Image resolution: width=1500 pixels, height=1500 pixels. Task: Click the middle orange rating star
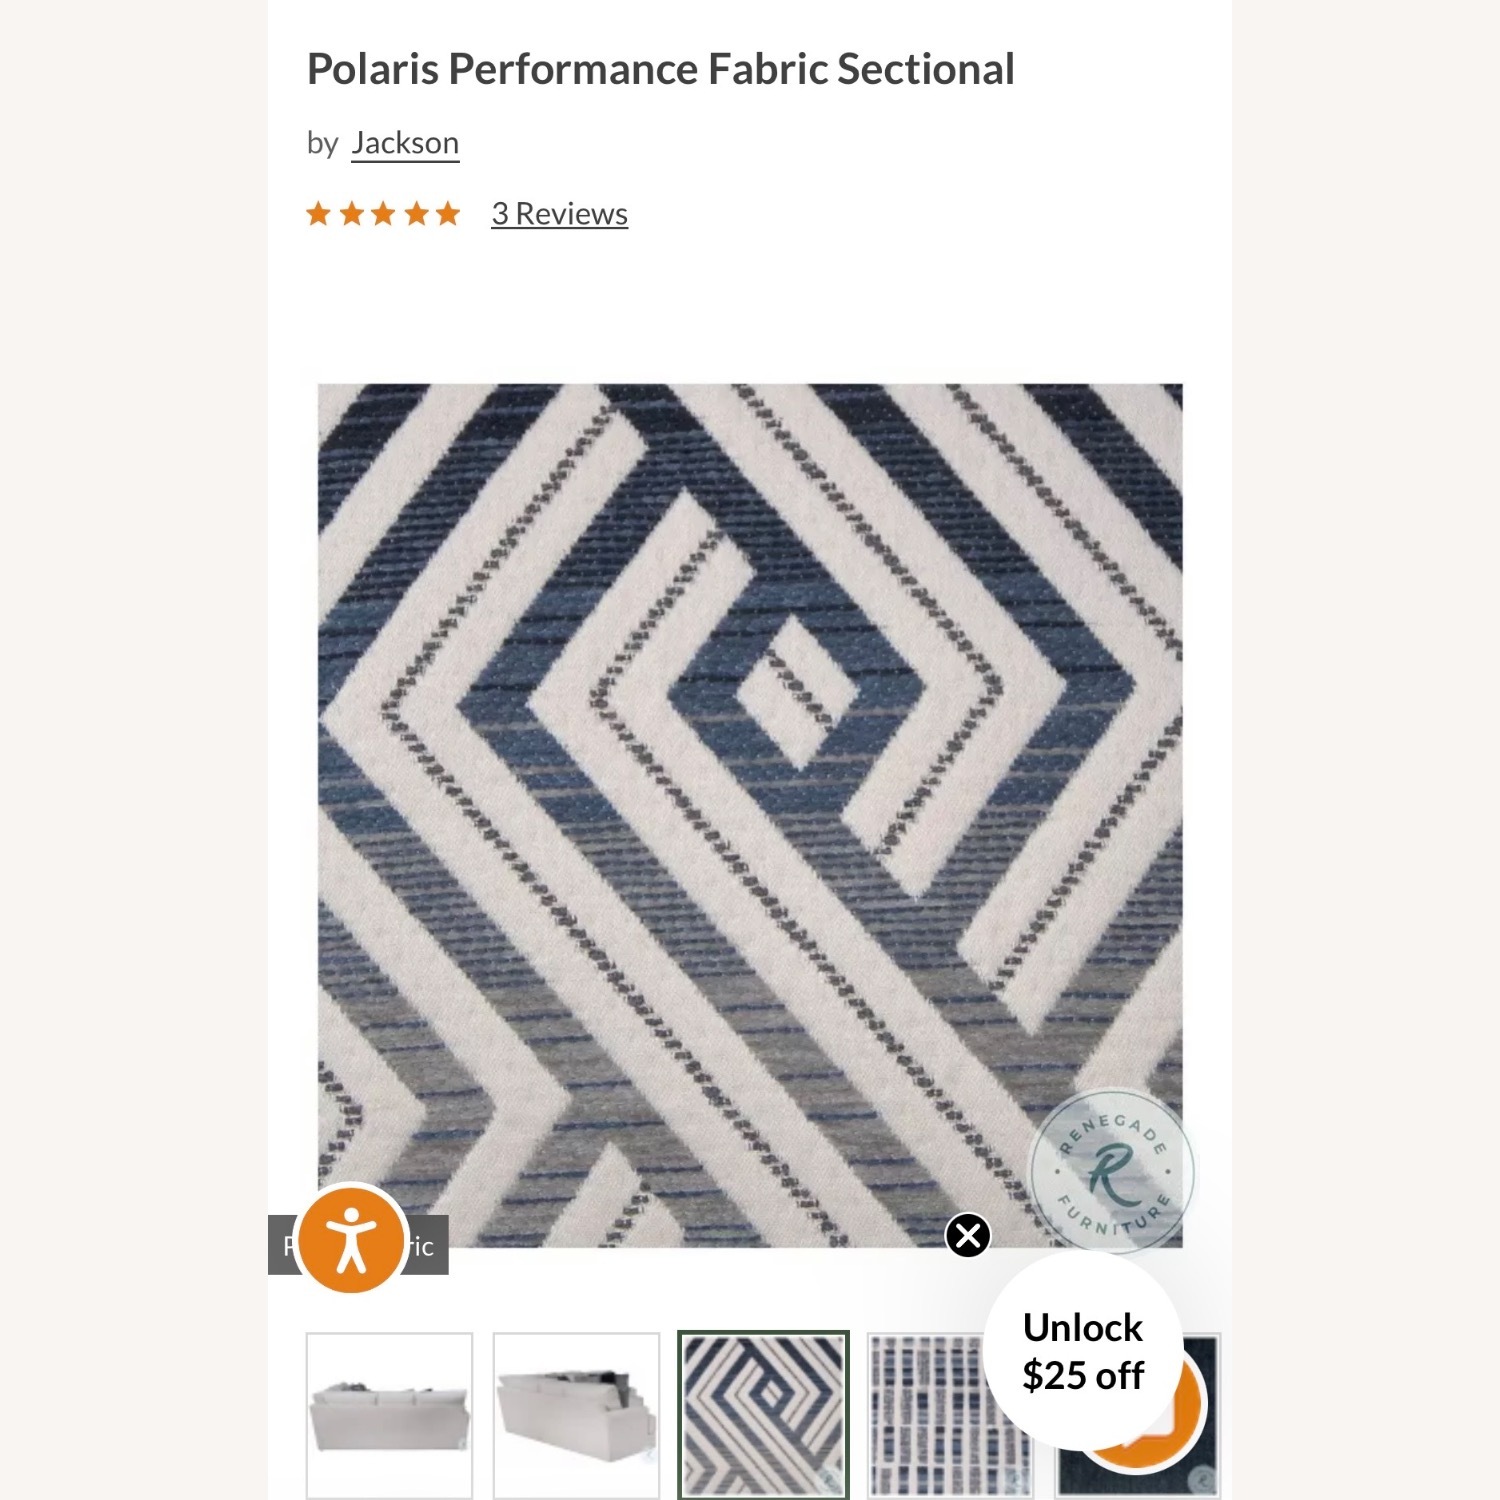coord(383,213)
